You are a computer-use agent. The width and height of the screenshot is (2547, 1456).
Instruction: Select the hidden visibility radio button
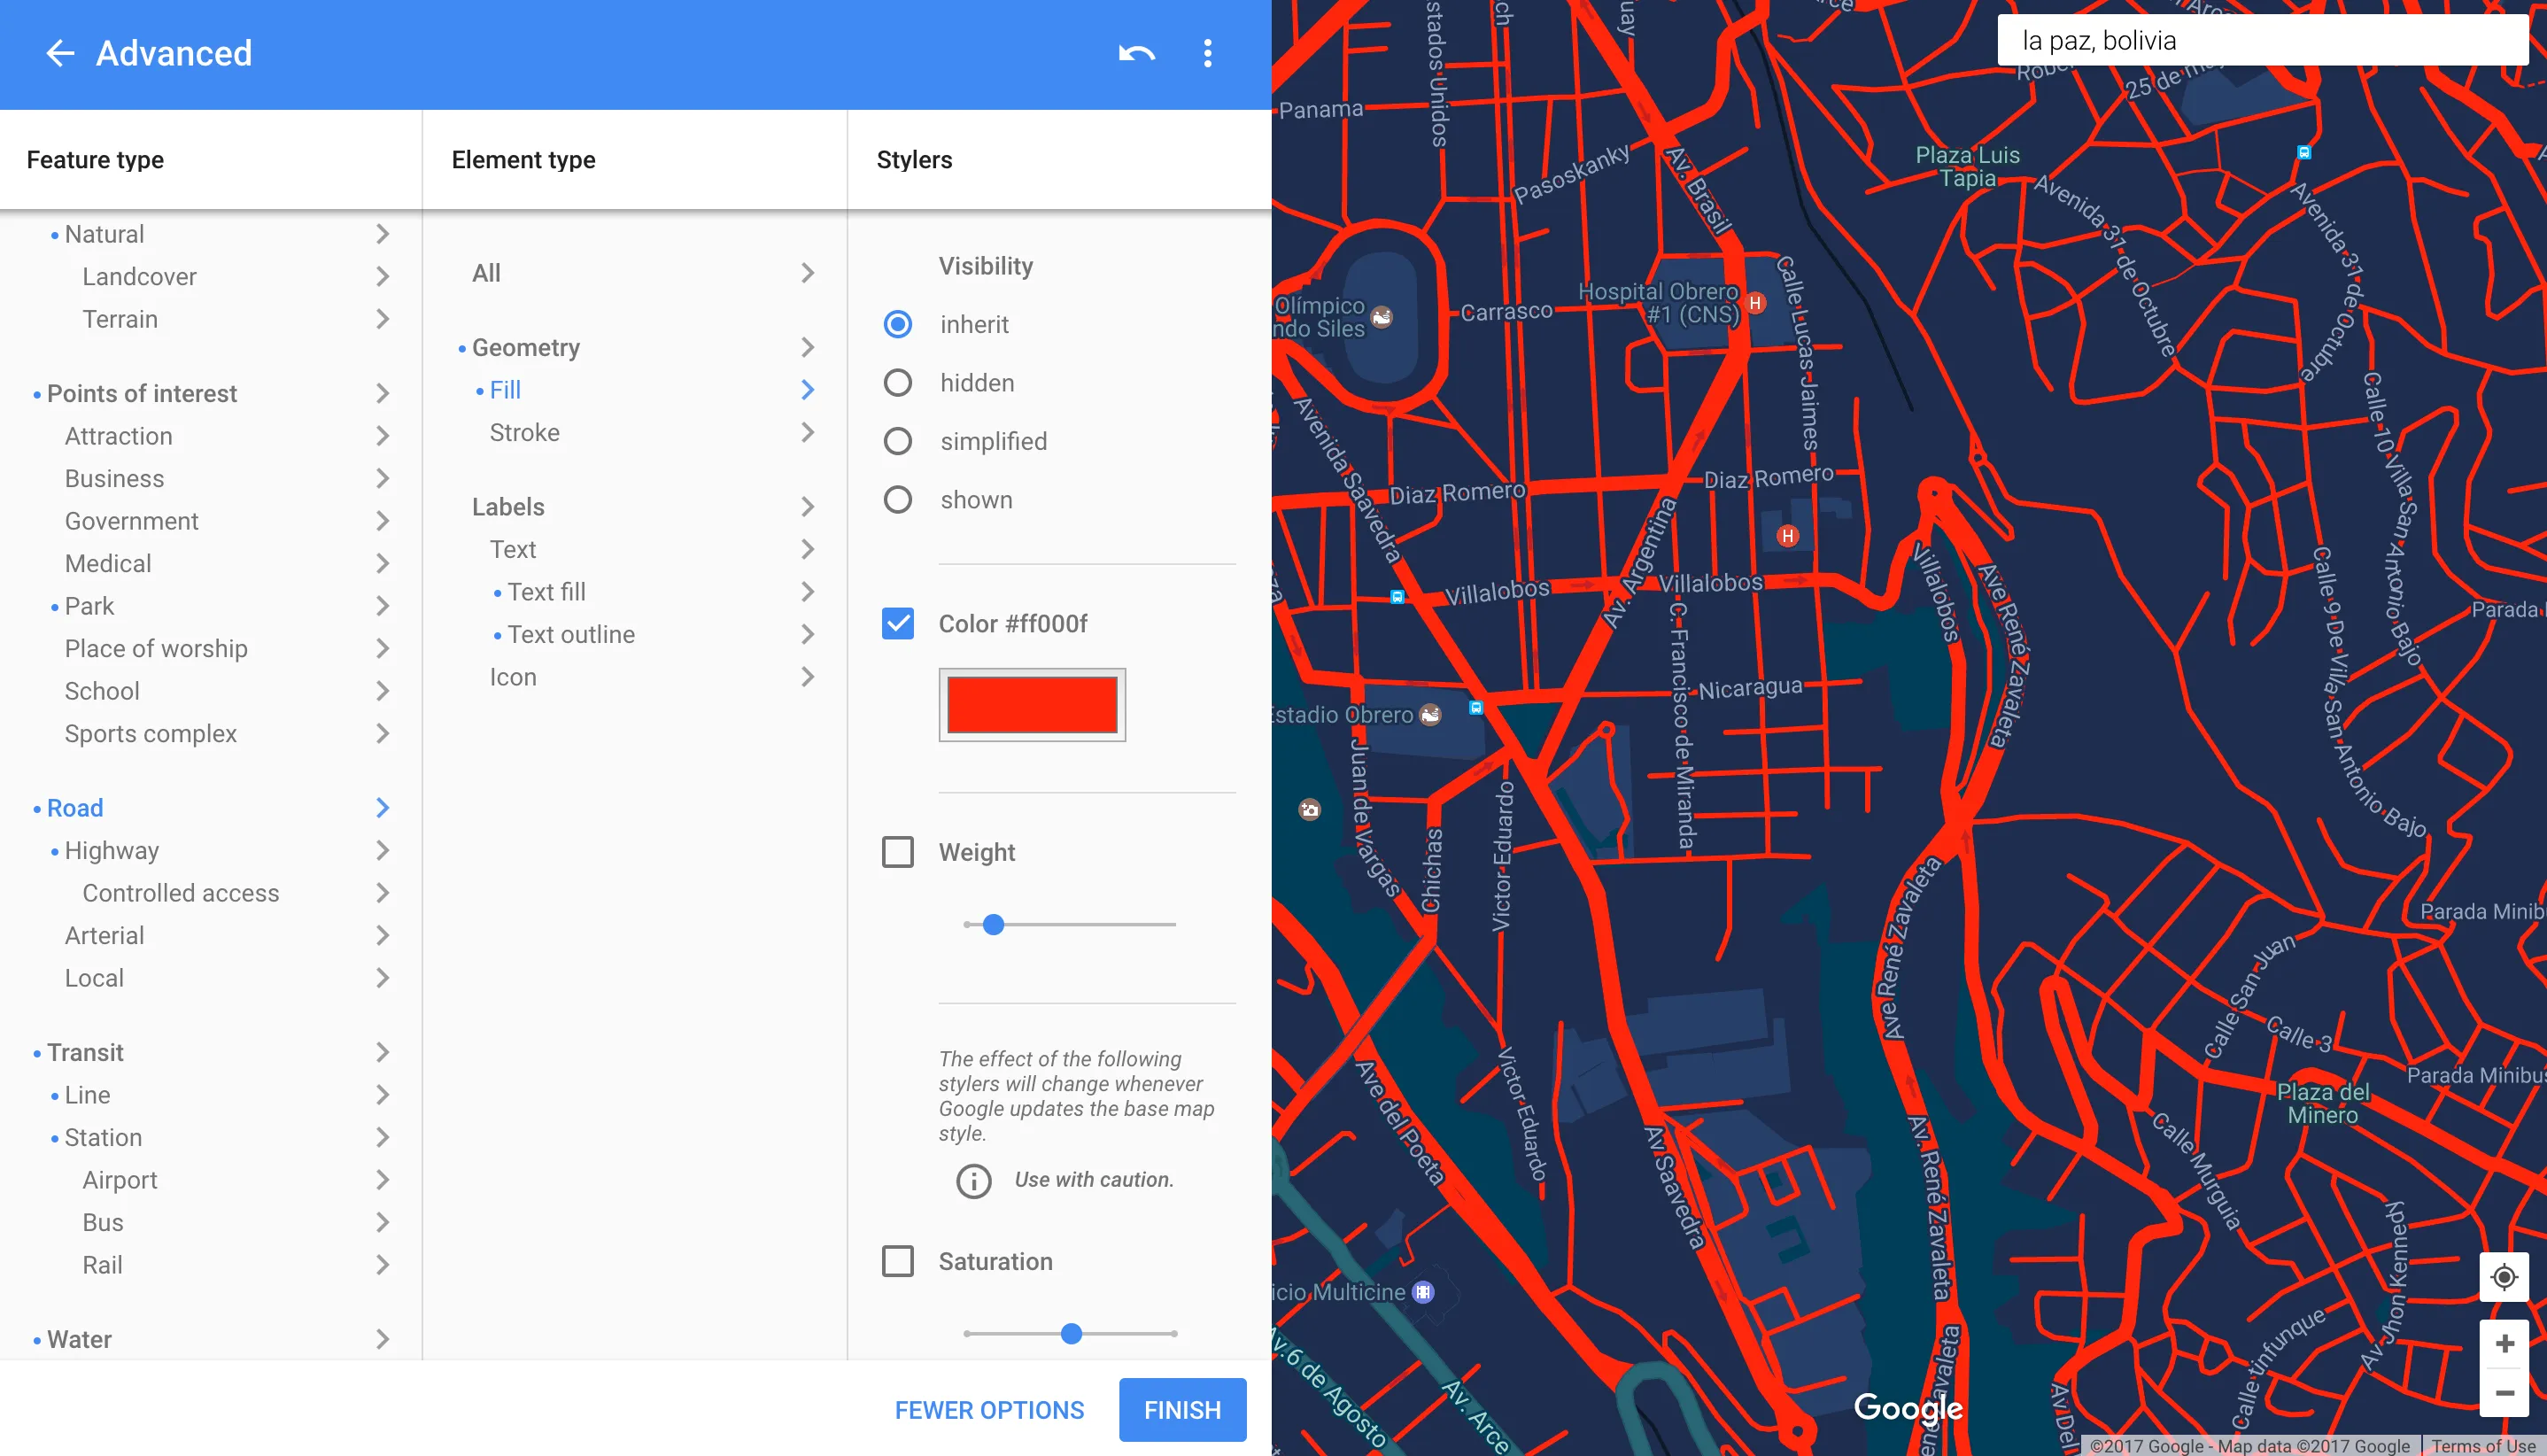(x=897, y=383)
